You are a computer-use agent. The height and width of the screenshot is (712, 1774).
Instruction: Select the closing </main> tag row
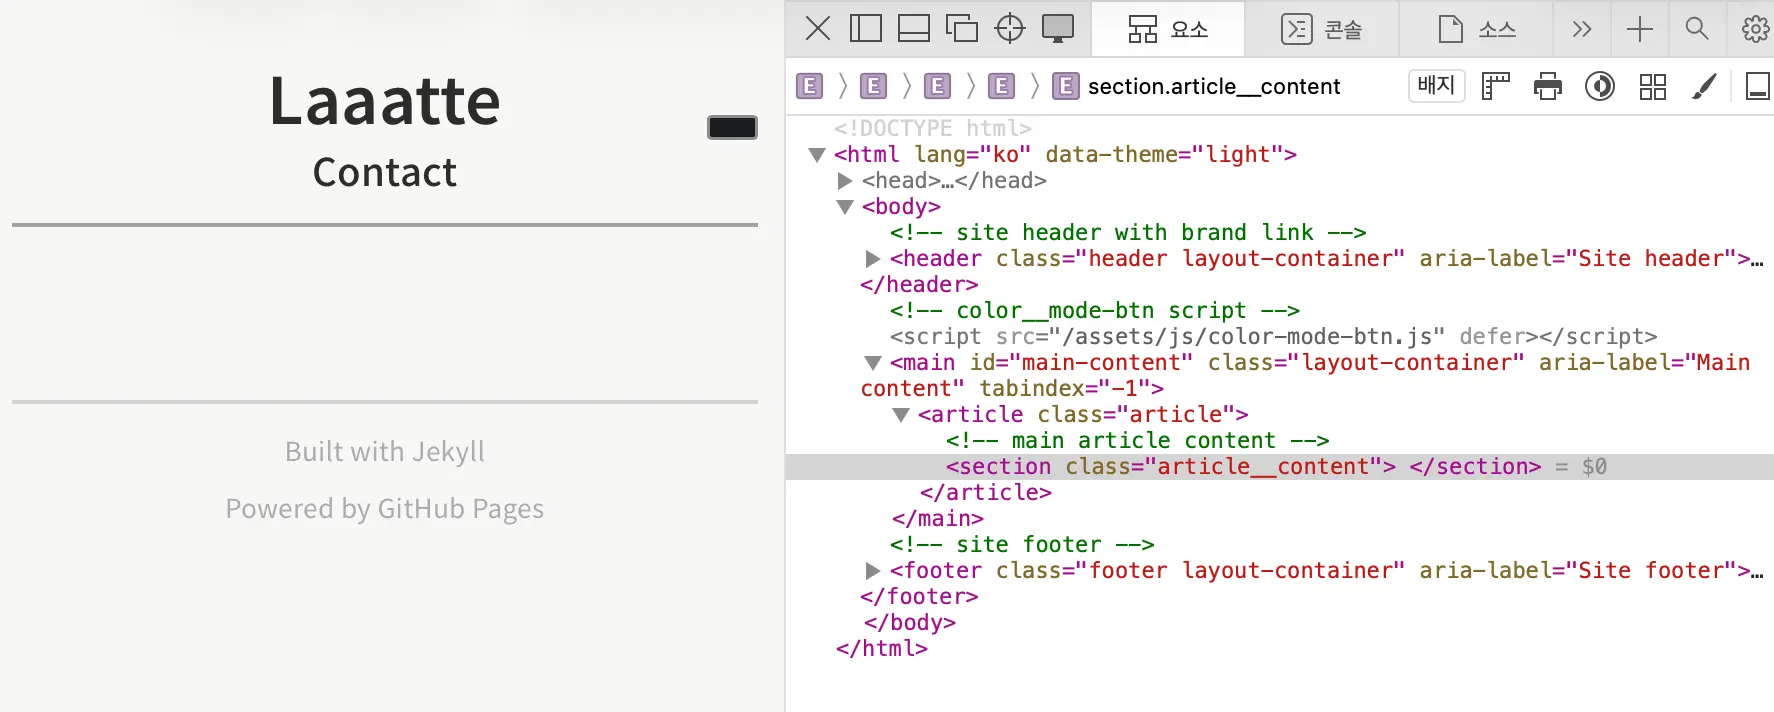coord(938,519)
